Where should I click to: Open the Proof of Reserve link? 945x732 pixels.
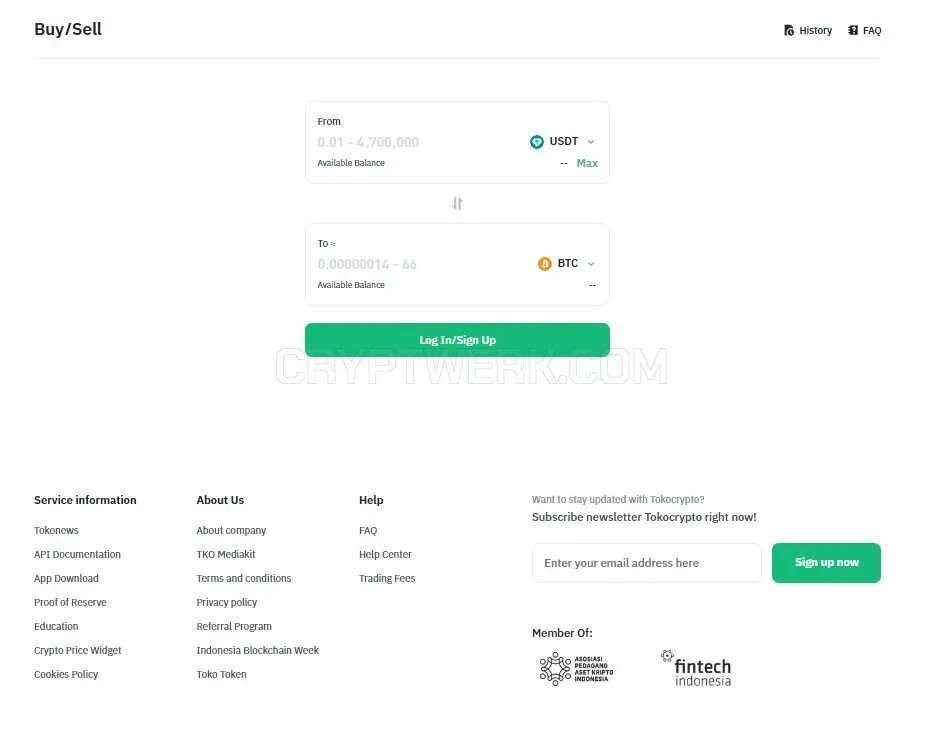click(x=70, y=602)
